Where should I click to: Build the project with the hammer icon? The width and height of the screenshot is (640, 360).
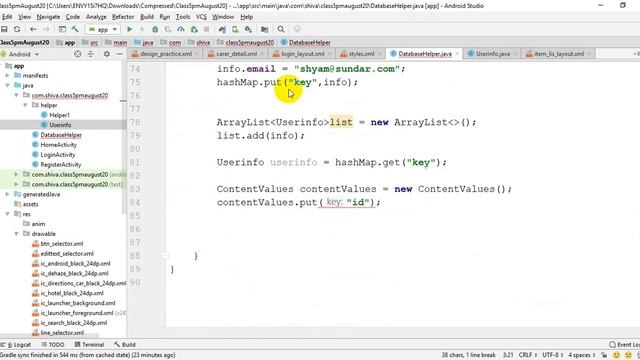pos(75,29)
